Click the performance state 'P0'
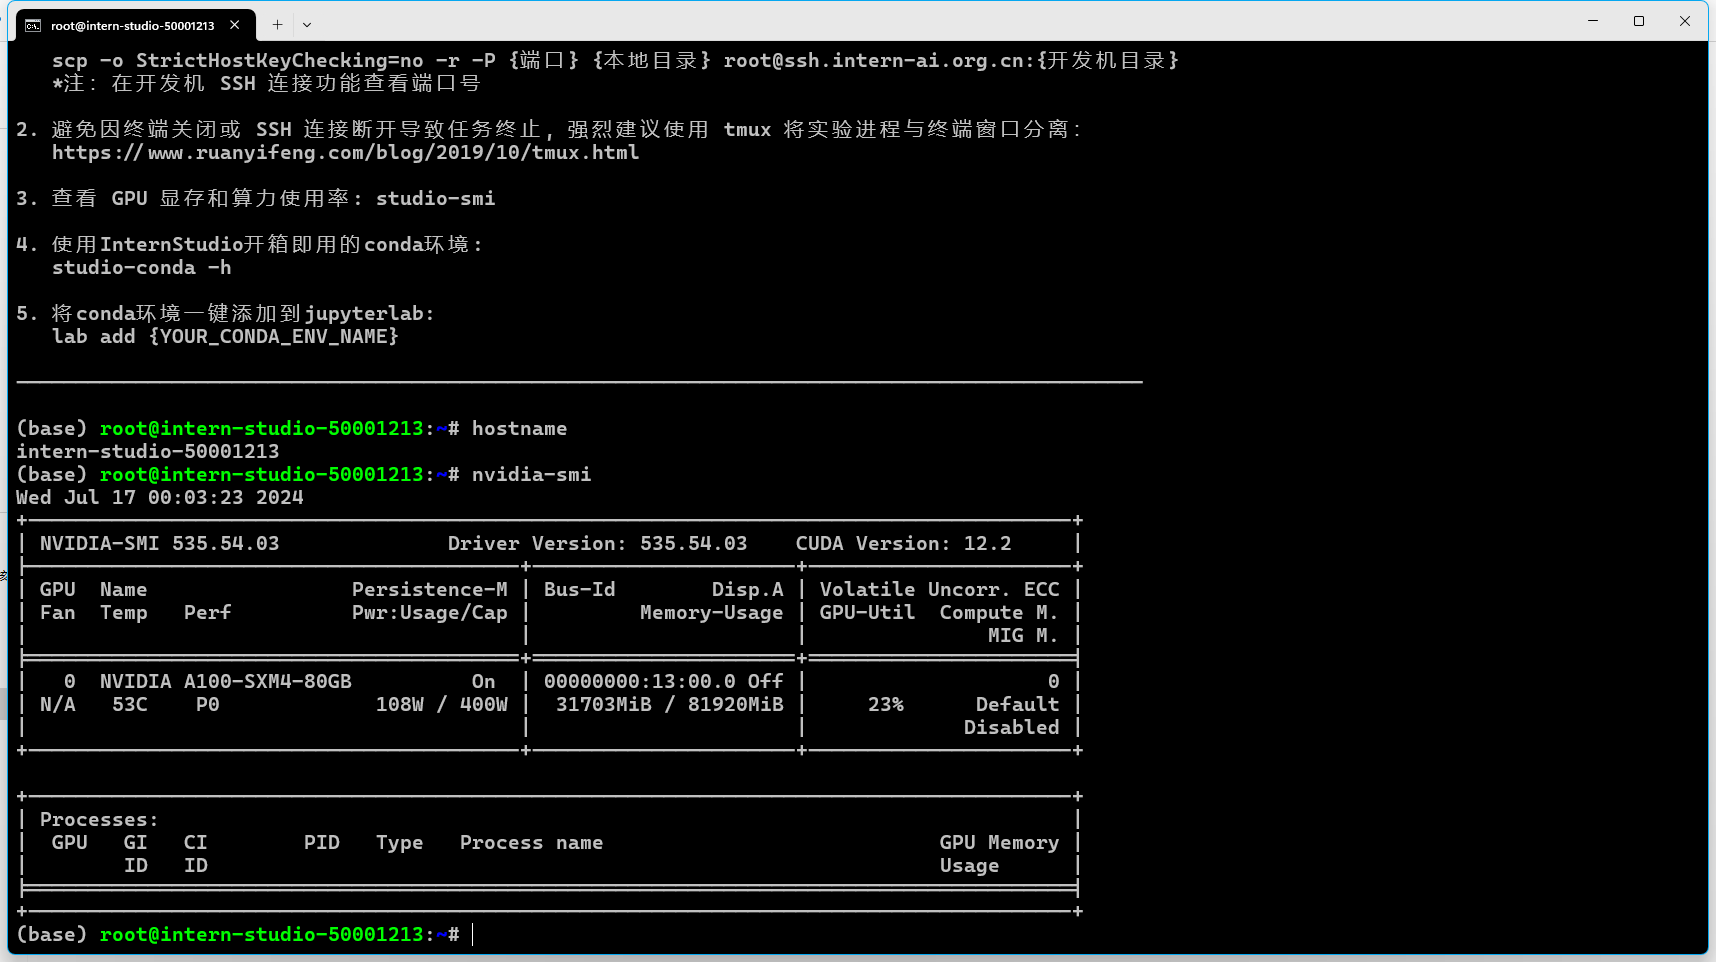This screenshot has width=1716, height=962. 208,705
